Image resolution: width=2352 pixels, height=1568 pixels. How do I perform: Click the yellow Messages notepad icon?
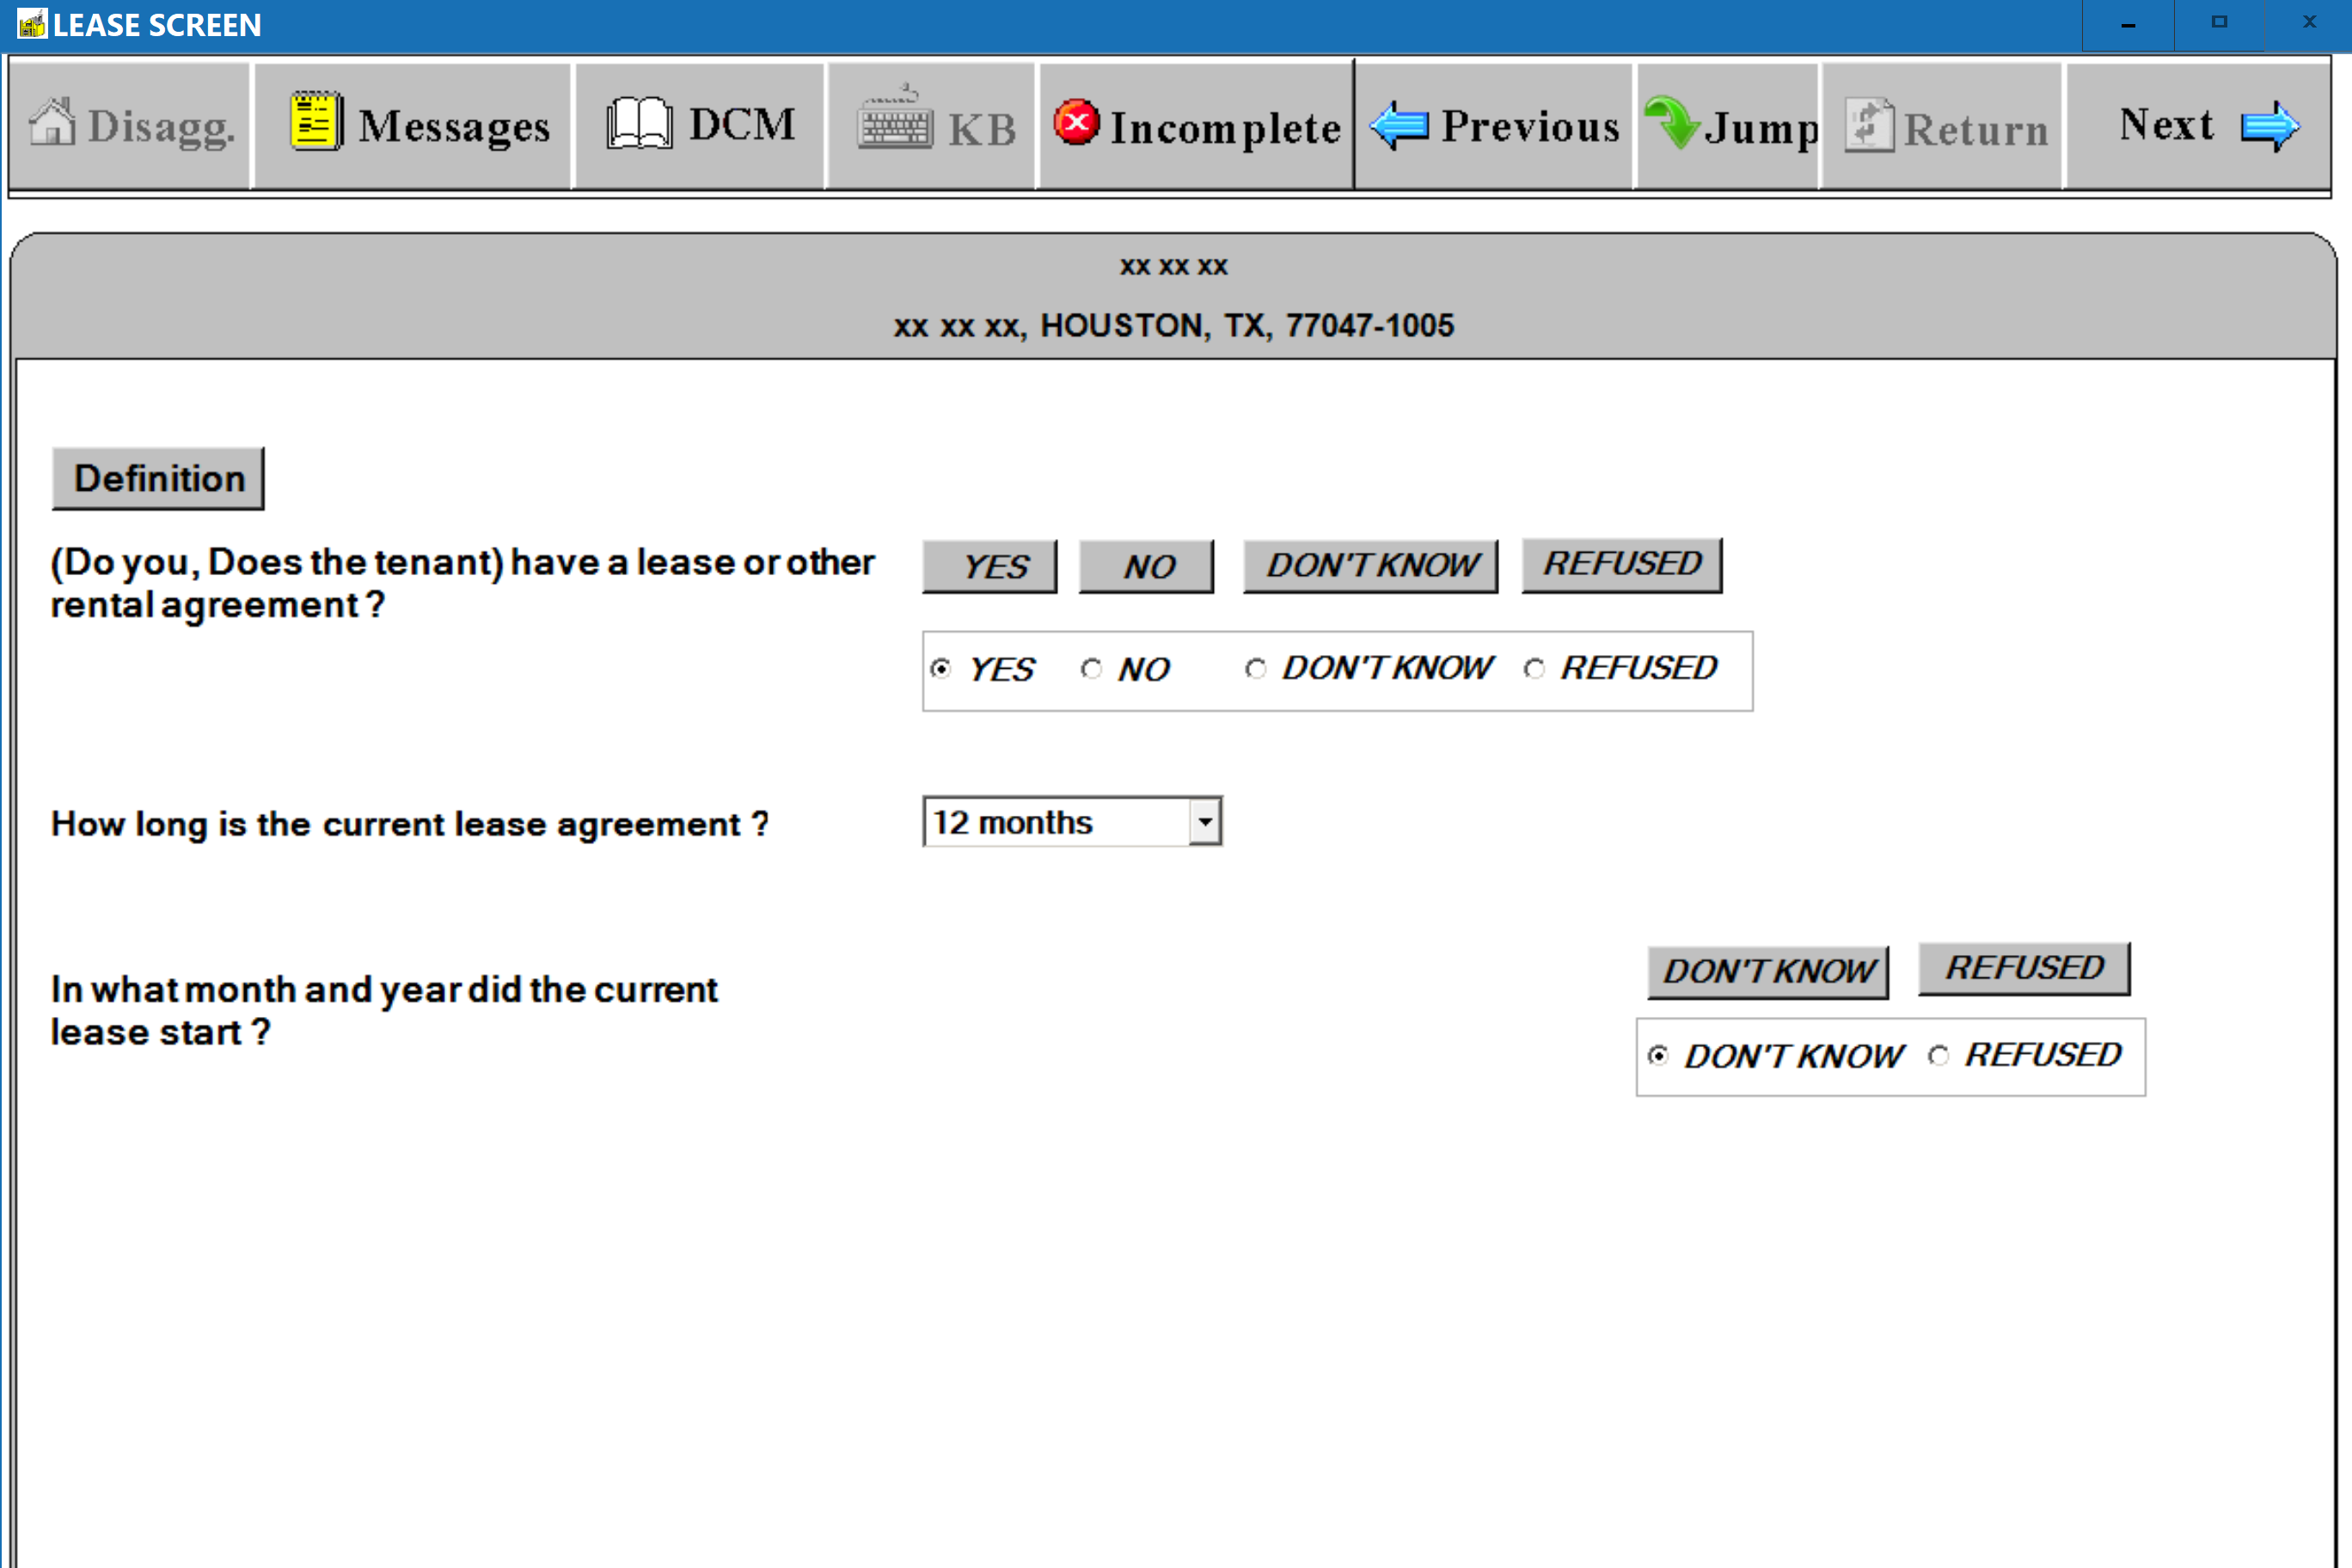pyautogui.click(x=316, y=122)
